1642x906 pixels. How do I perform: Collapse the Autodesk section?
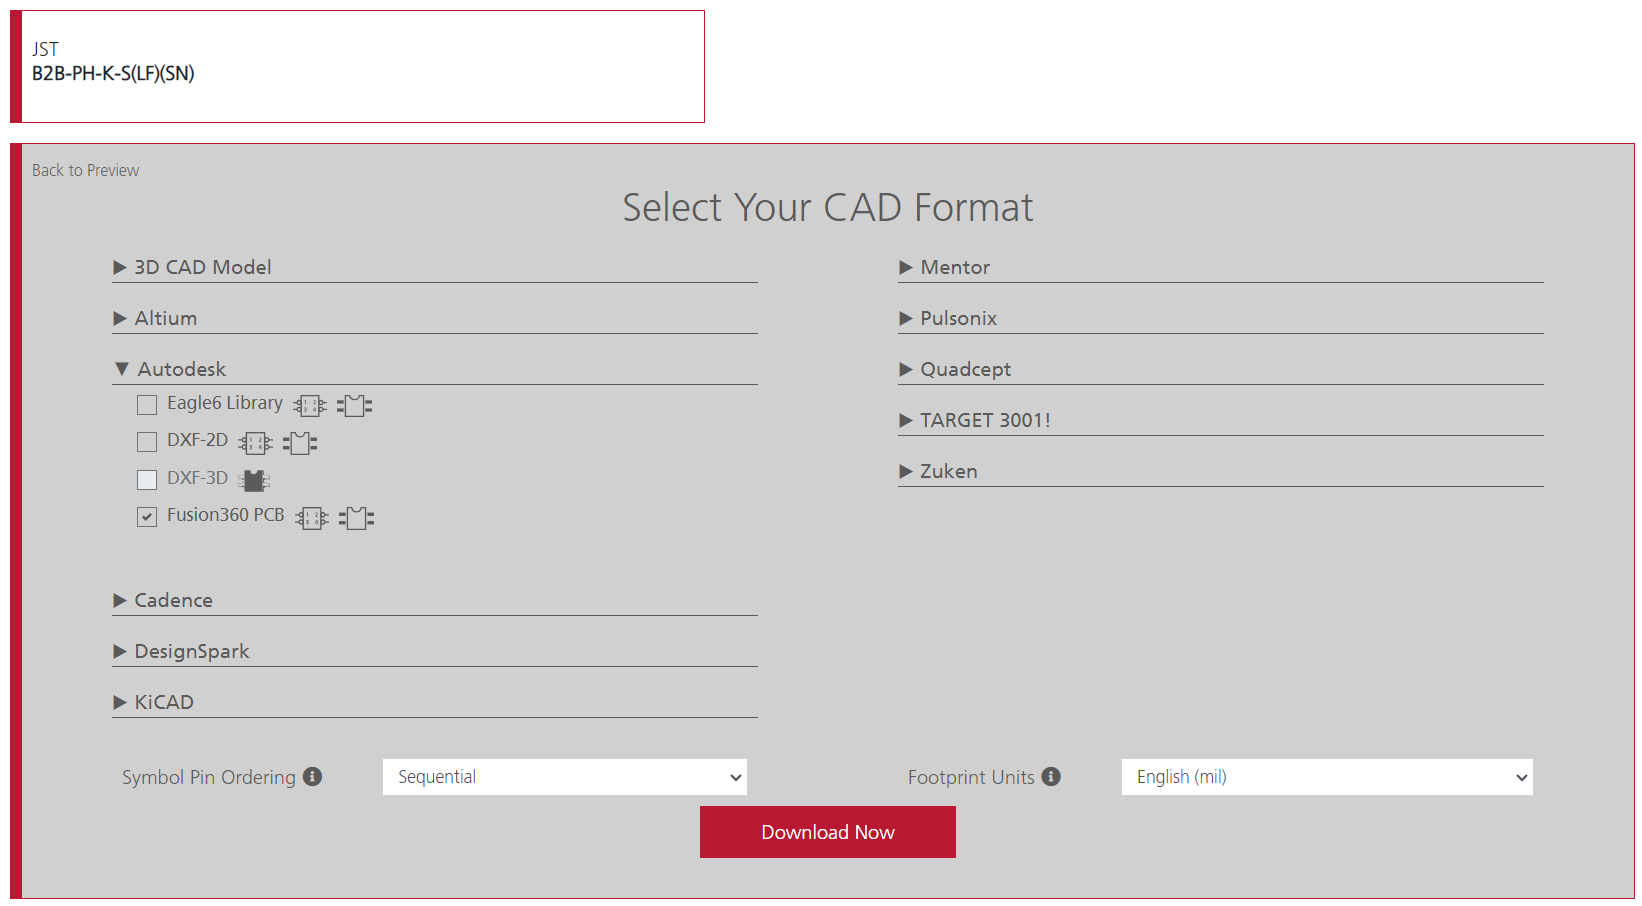[181, 369]
